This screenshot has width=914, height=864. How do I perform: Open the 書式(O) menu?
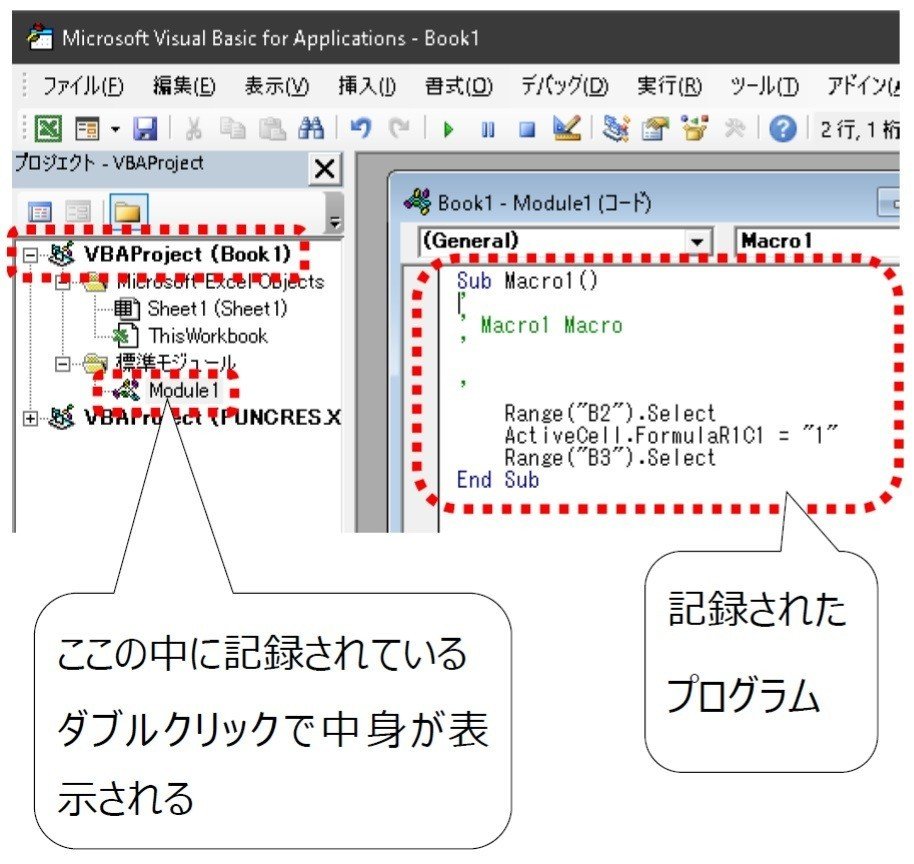pyautogui.click(x=459, y=86)
